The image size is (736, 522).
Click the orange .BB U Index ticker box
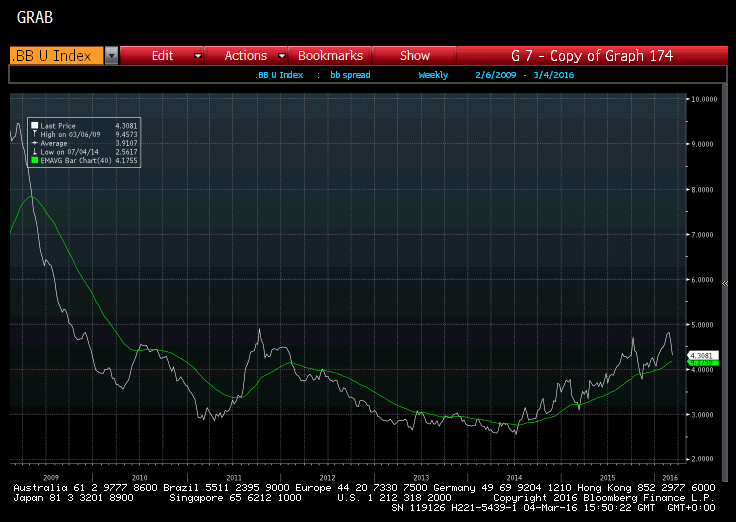point(56,56)
